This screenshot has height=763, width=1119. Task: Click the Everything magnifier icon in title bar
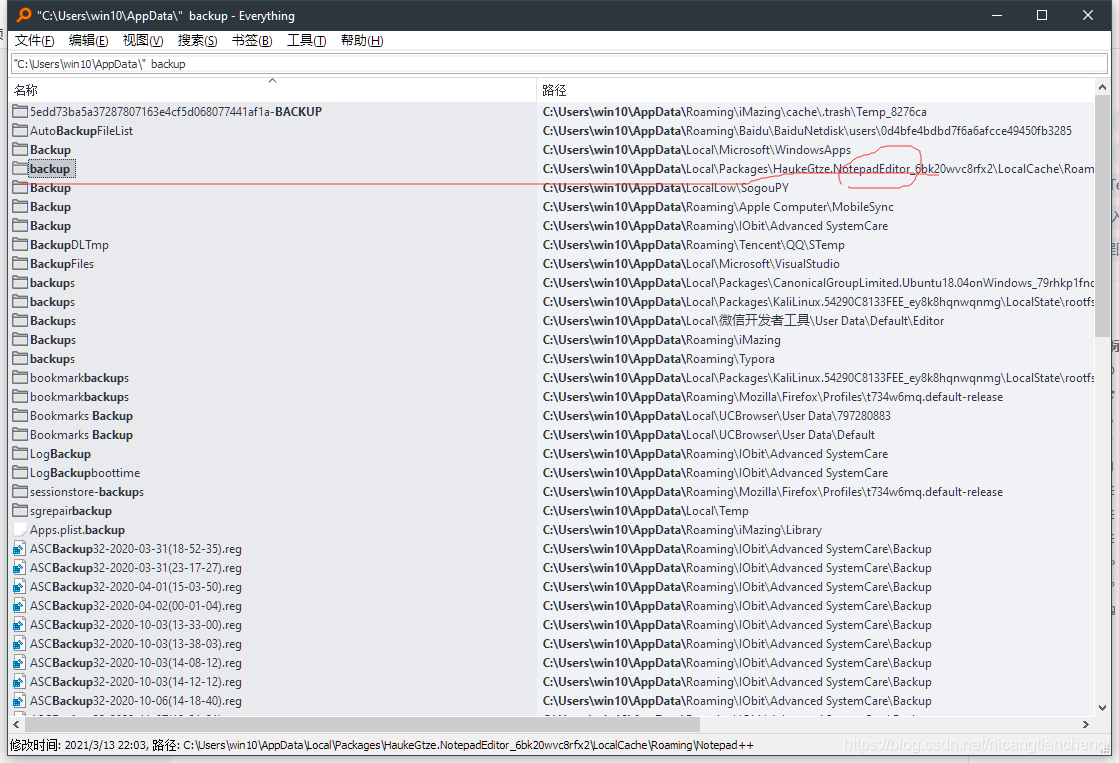(x=24, y=15)
